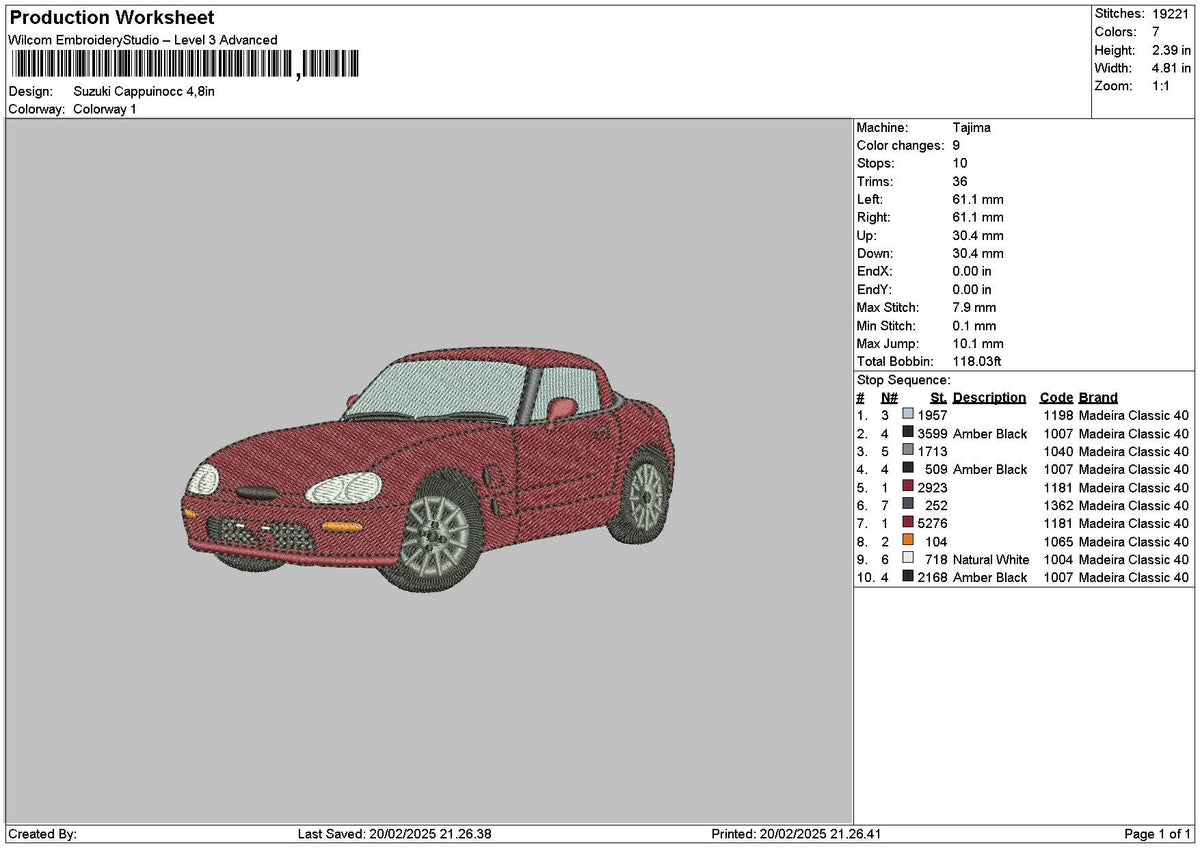Click 'Amber Black' description in stop 4
The height and width of the screenshot is (848, 1200).
tap(990, 469)
